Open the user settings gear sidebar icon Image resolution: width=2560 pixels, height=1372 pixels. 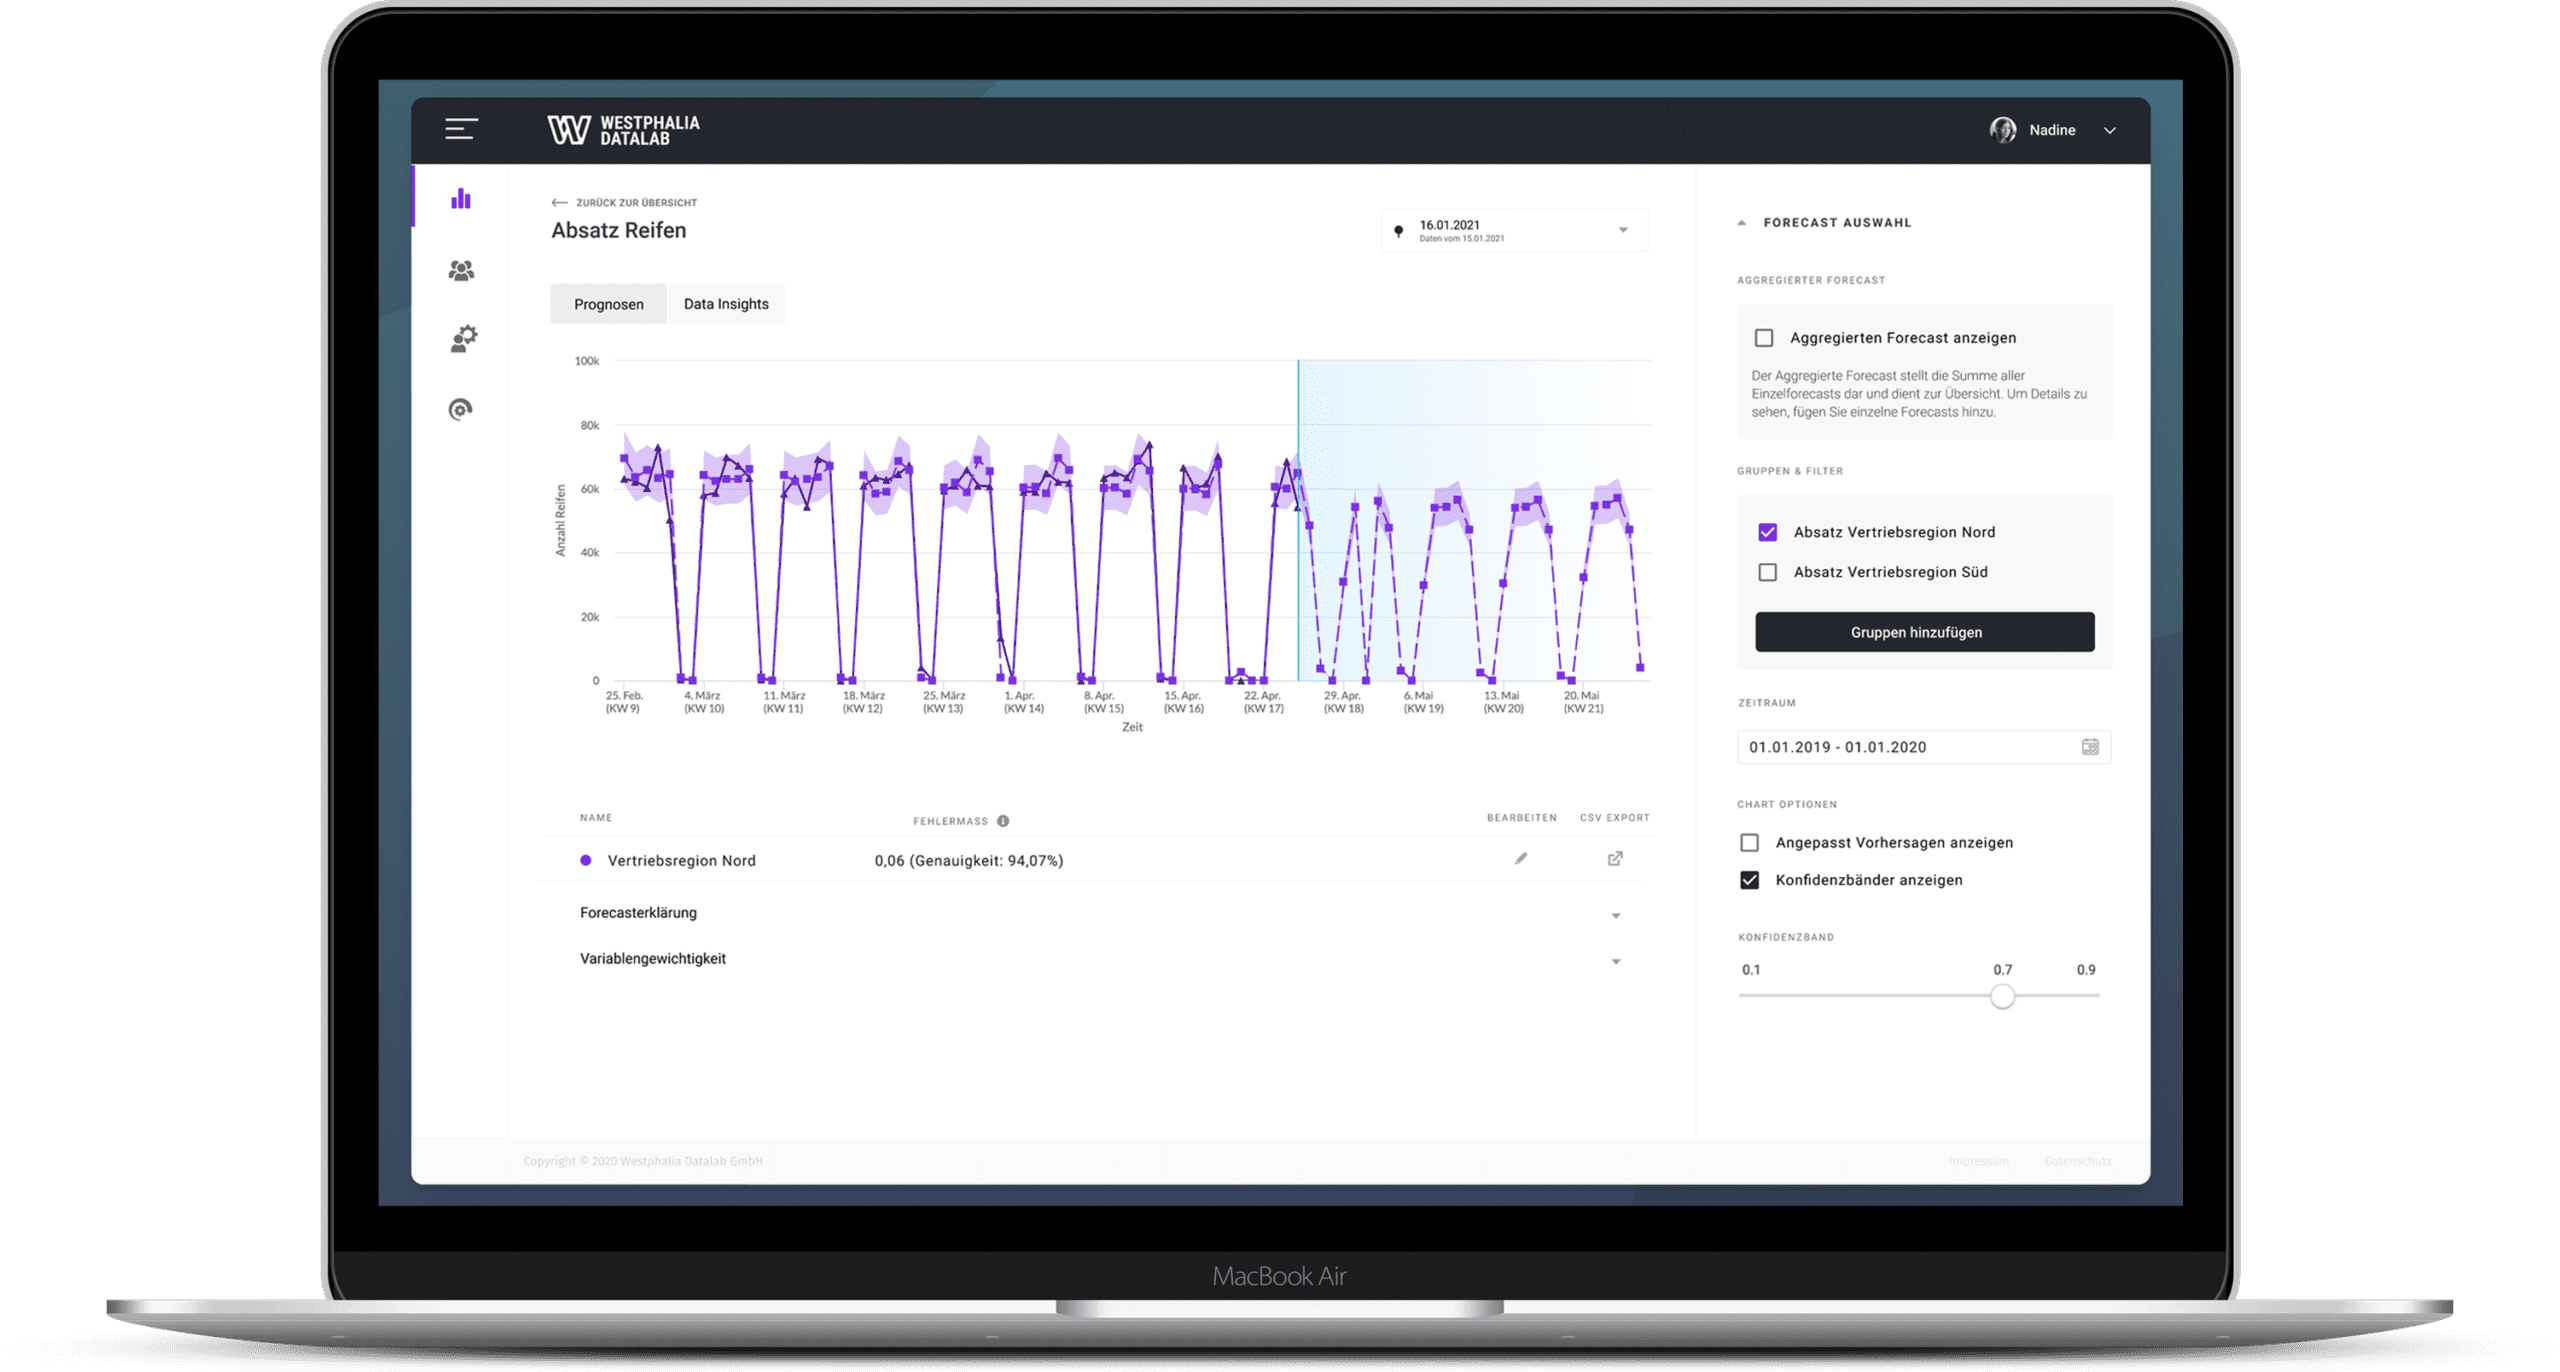click(x=463, y=339)
